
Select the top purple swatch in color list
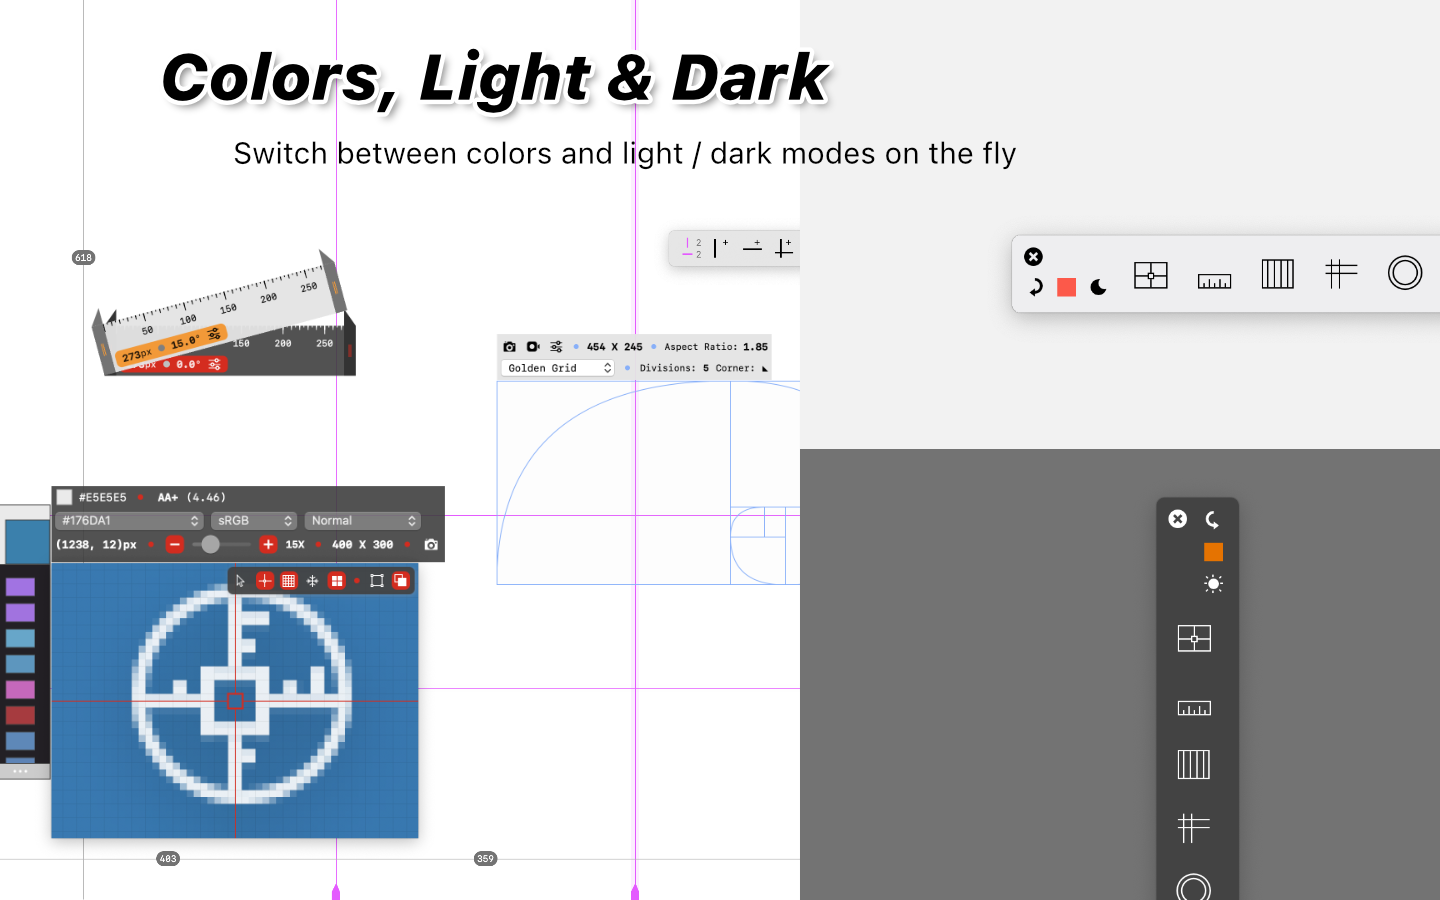(20, 587)
